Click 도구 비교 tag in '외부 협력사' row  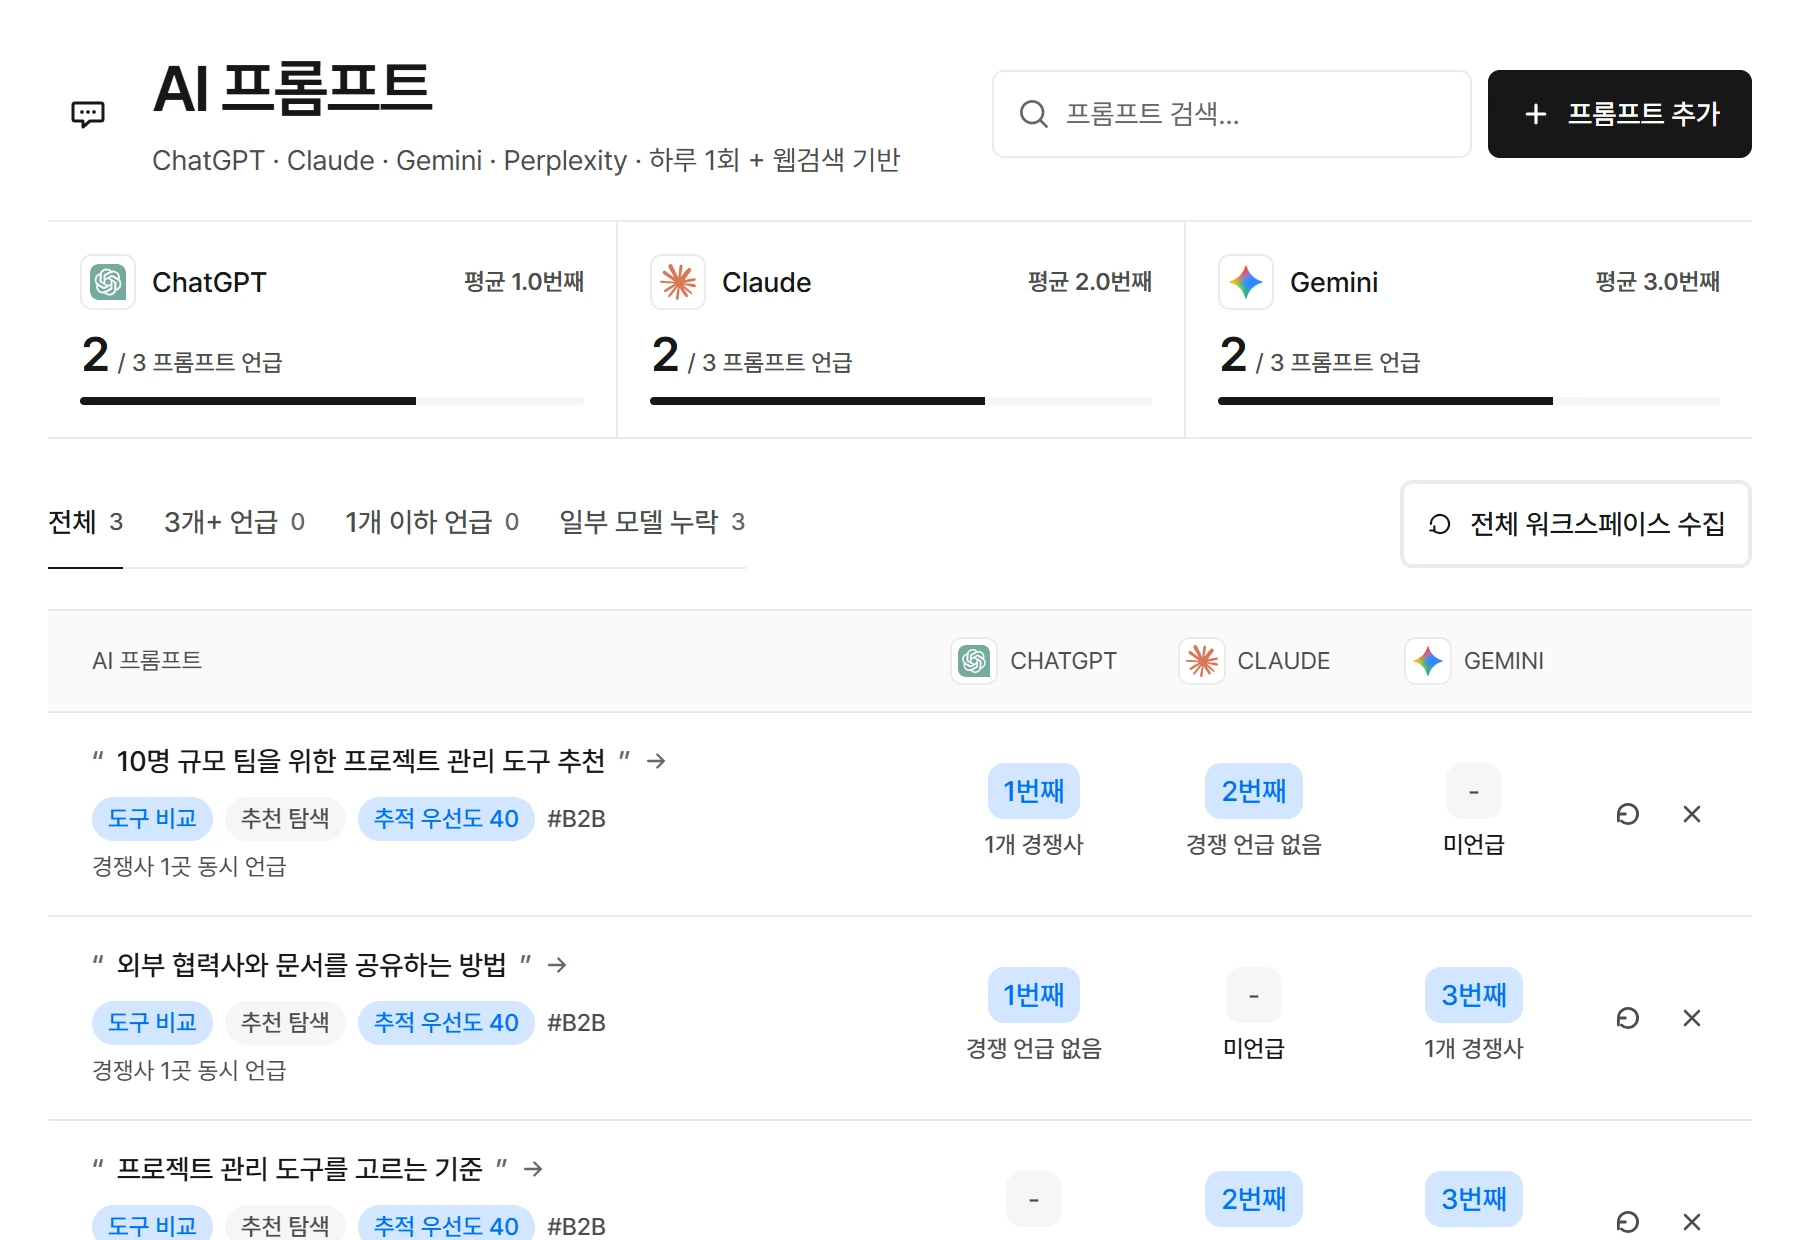coord(152,1023)
